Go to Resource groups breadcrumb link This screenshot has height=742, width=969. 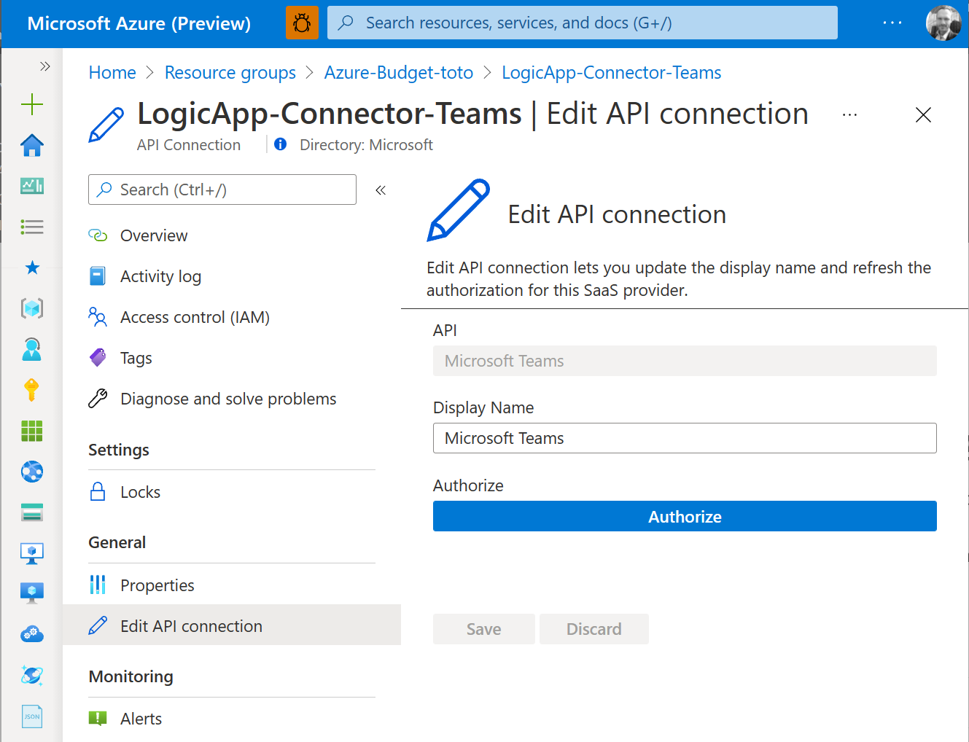(x=230, y=72)
